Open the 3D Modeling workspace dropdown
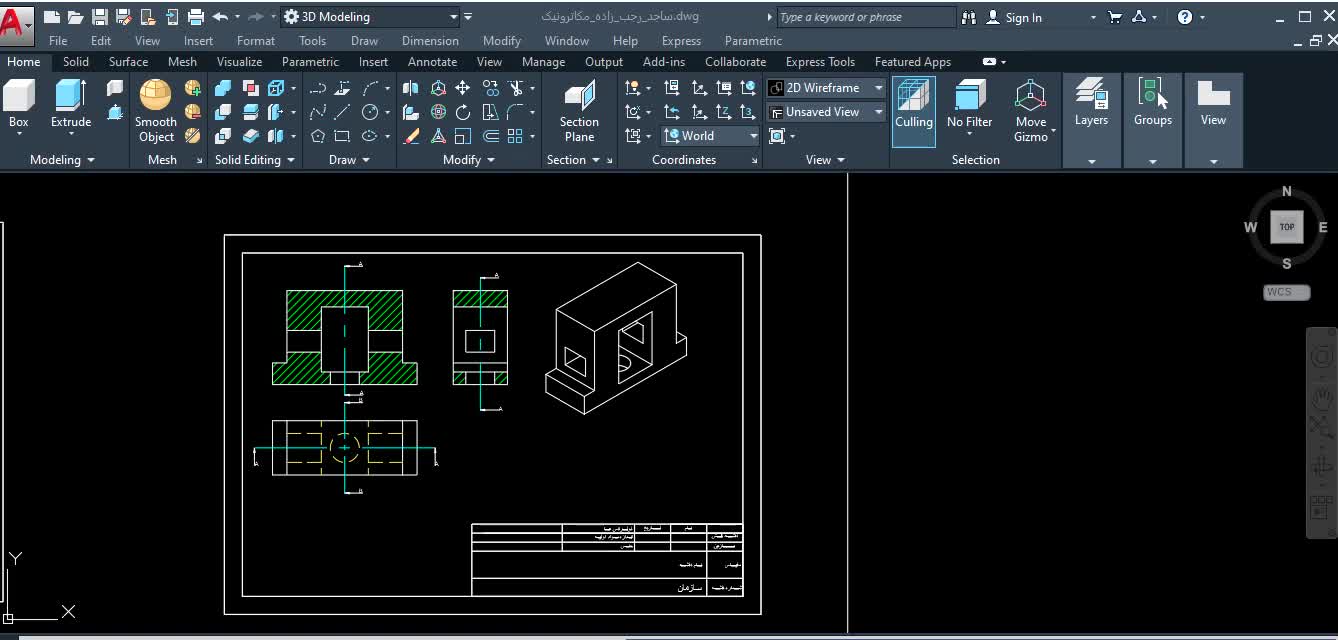This screenshot has width=1338, height=640. click(370, 17)
